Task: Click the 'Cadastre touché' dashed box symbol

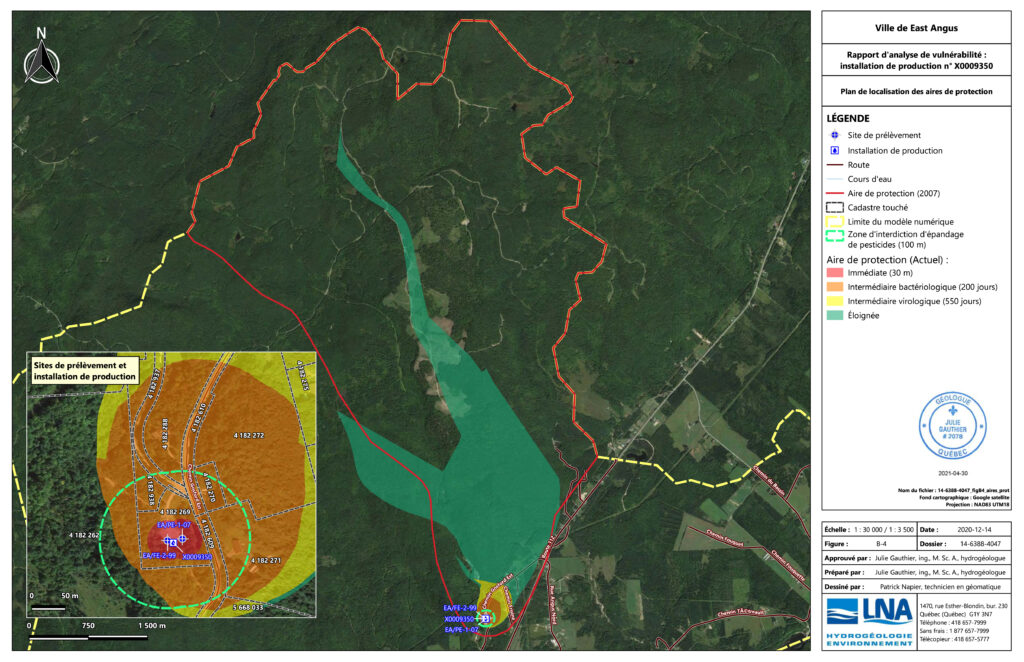Action: point(835,207)
